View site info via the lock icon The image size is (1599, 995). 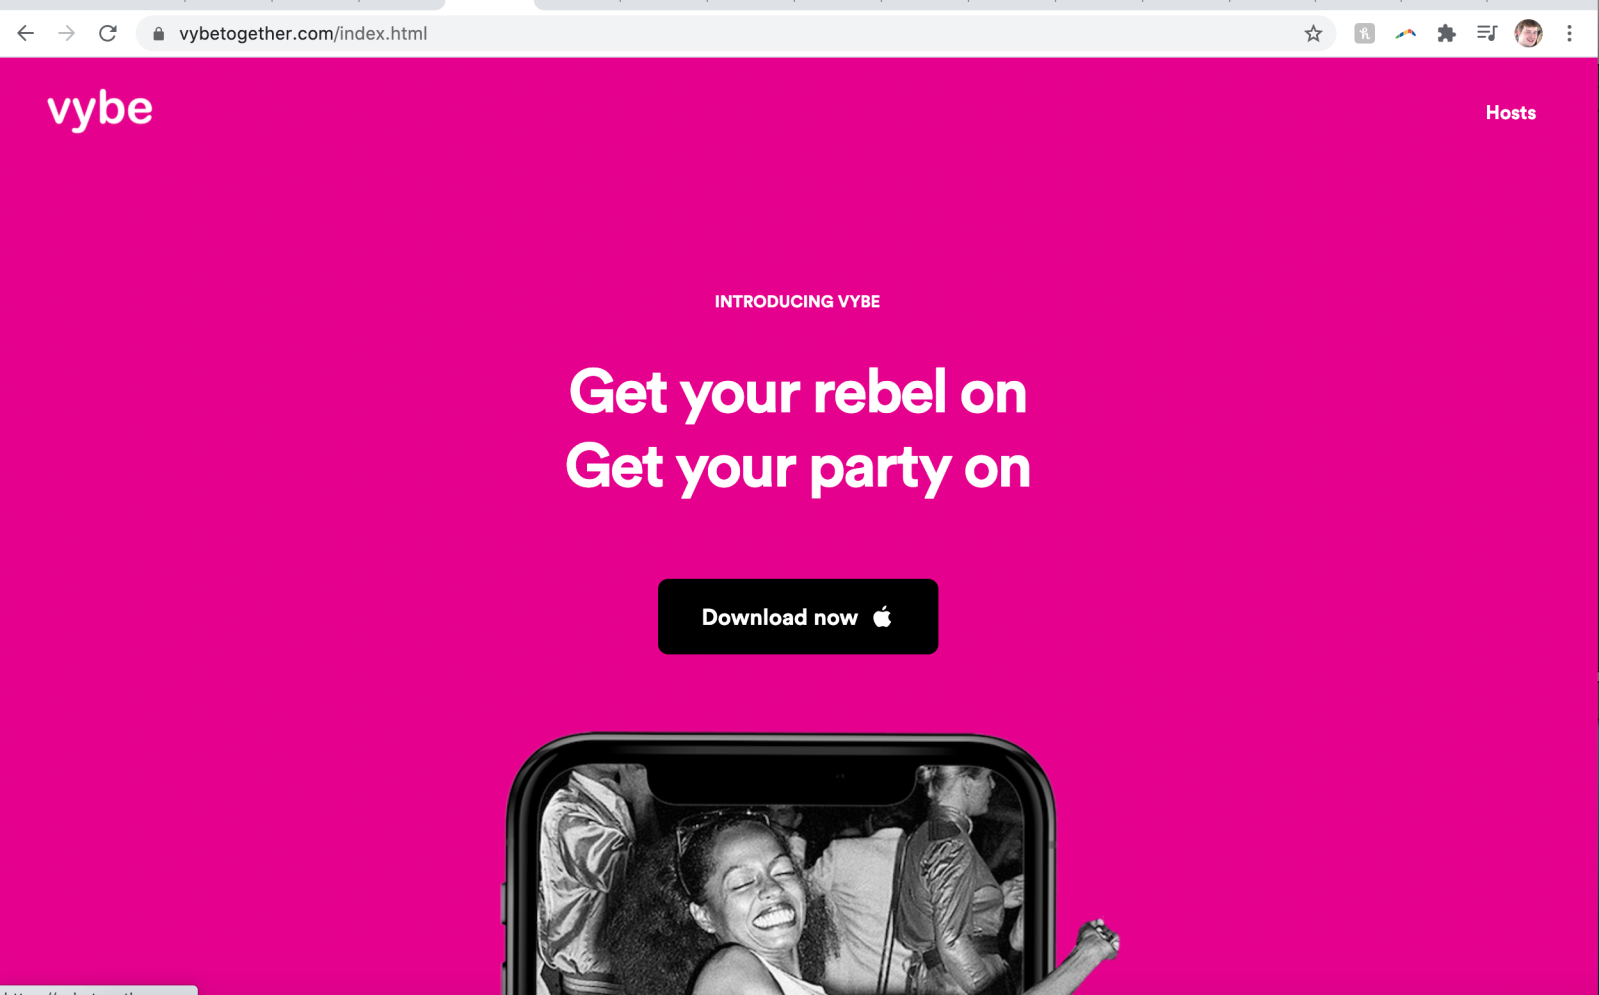pos(158,34)
